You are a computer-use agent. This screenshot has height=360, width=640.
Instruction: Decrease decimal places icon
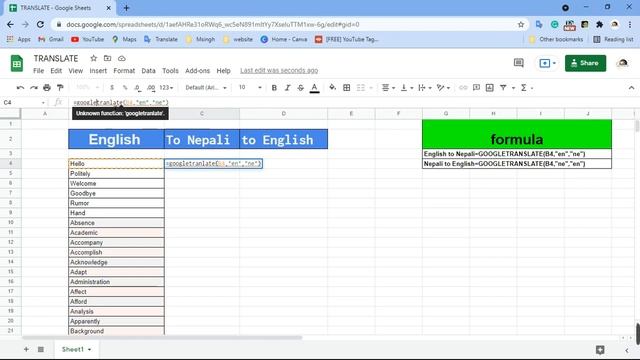138,88
